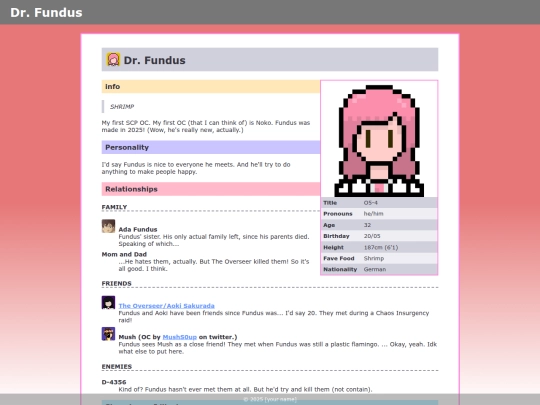Click the D-4356 enemy entry name
The width and height of the screenshot is (540, 405).
coord(114,382)
